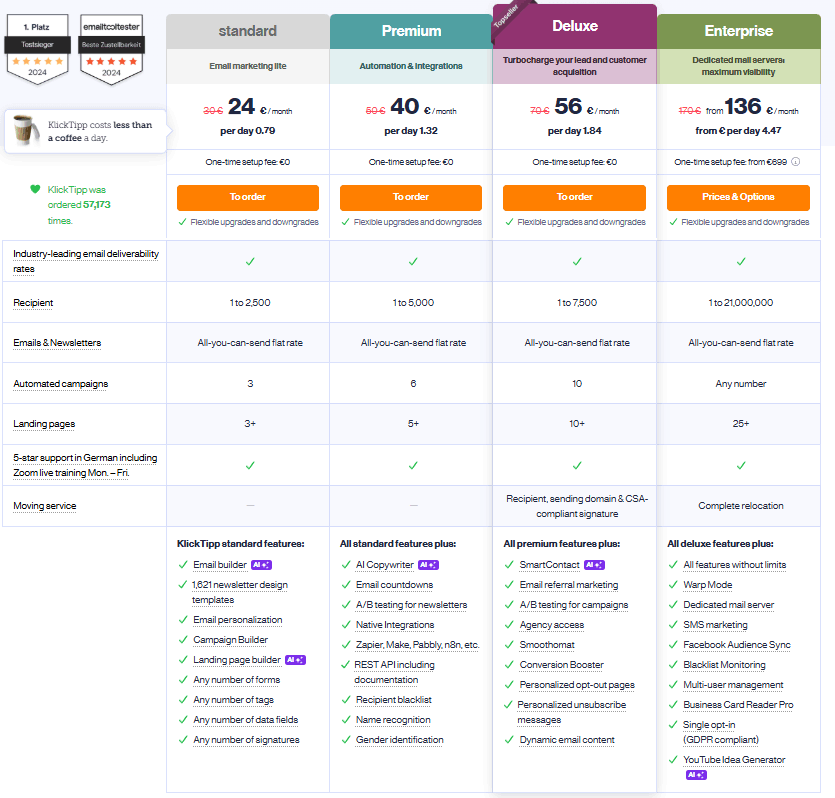Click the AI badge next to SmartContact

click(594, 565)
